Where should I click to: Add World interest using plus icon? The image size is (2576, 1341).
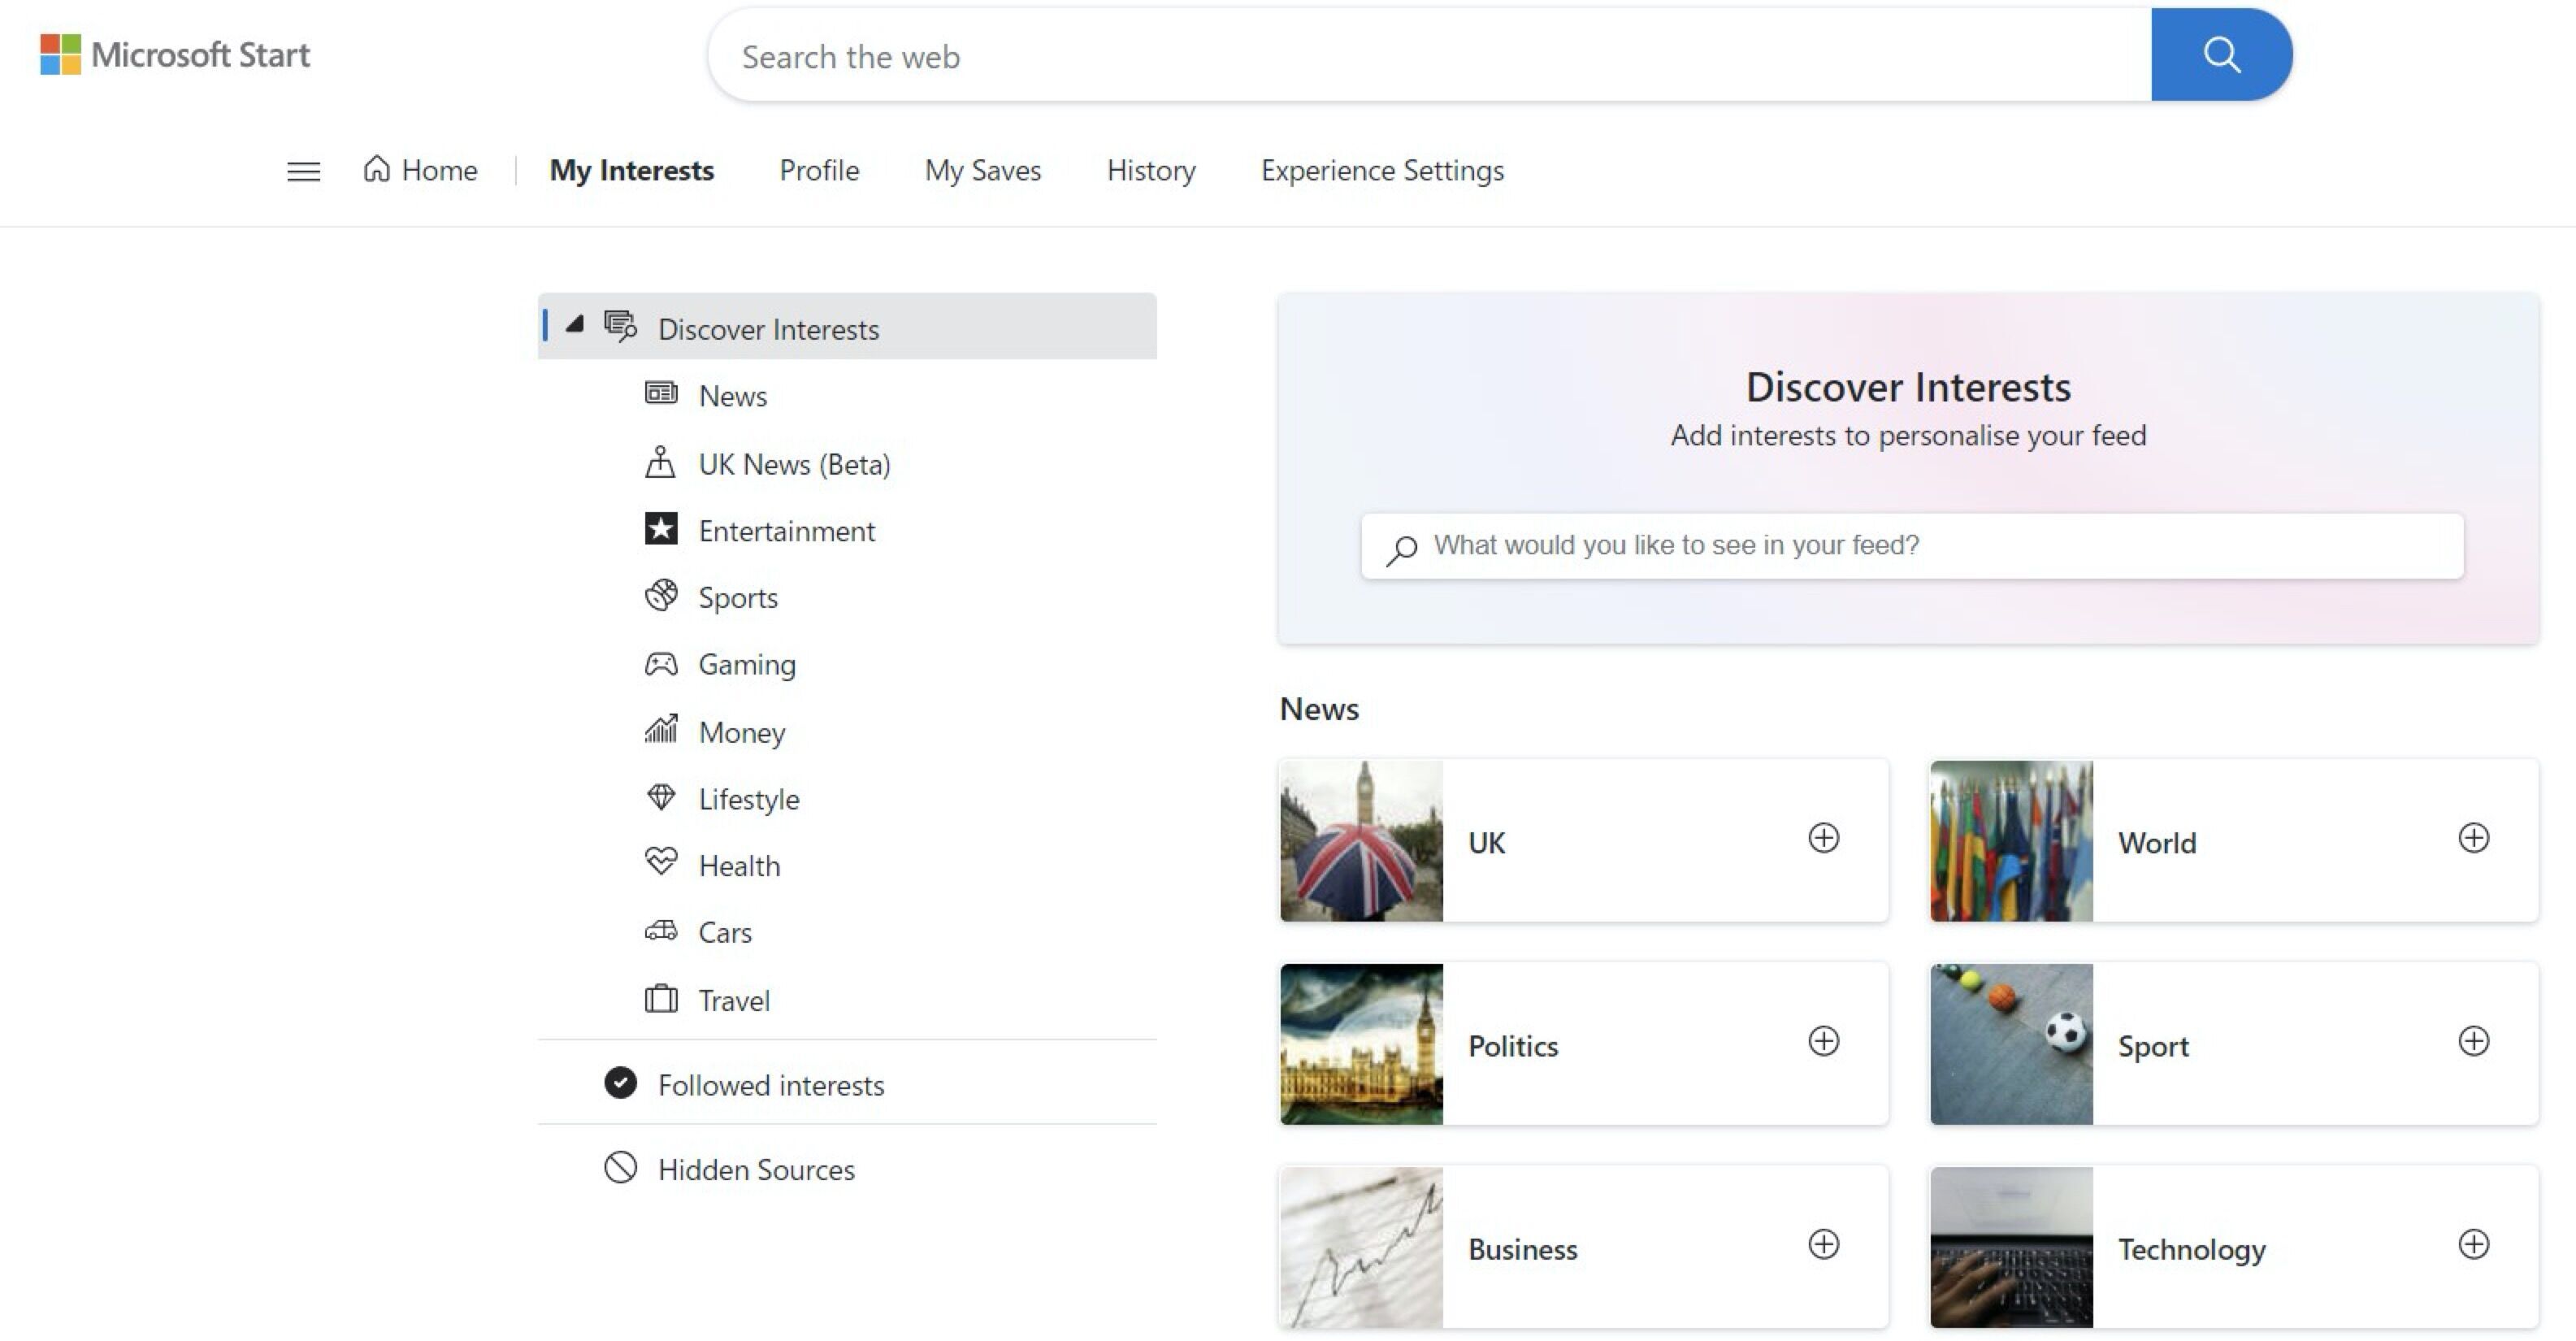[2473, 838]
